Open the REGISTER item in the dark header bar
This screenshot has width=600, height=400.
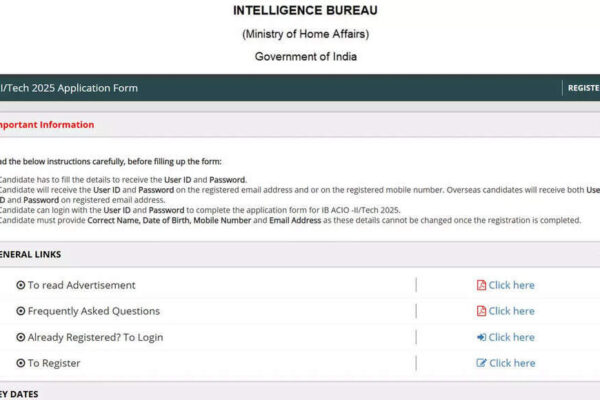(x=584, y=88)
